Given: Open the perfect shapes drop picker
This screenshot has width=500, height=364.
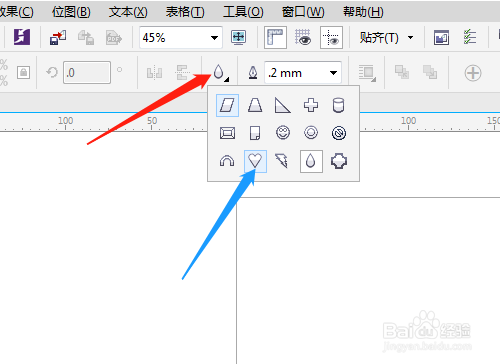Looking at the screenshot, I should coord(220,72).
